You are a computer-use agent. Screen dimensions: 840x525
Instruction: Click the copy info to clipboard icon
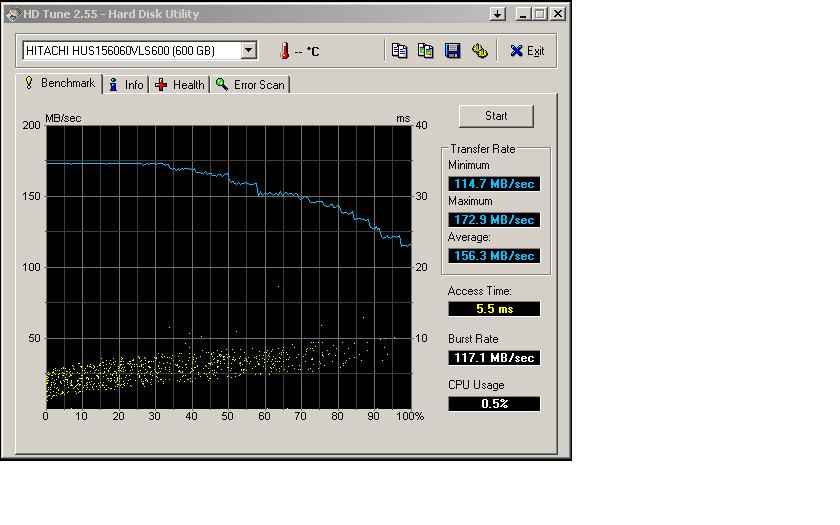(400, 51)
